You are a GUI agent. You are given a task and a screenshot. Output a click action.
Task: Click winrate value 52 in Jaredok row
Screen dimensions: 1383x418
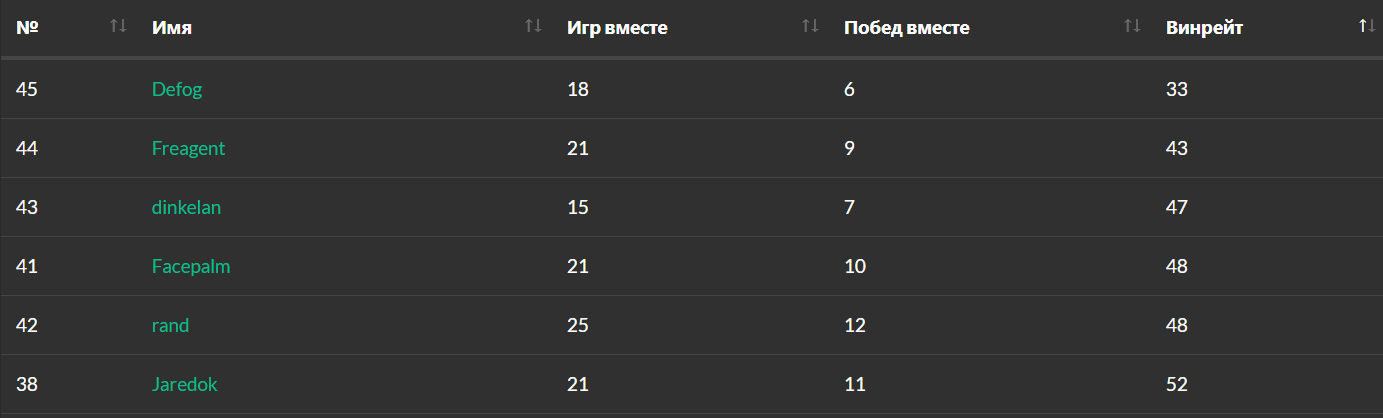click(x=1176, y=385)
